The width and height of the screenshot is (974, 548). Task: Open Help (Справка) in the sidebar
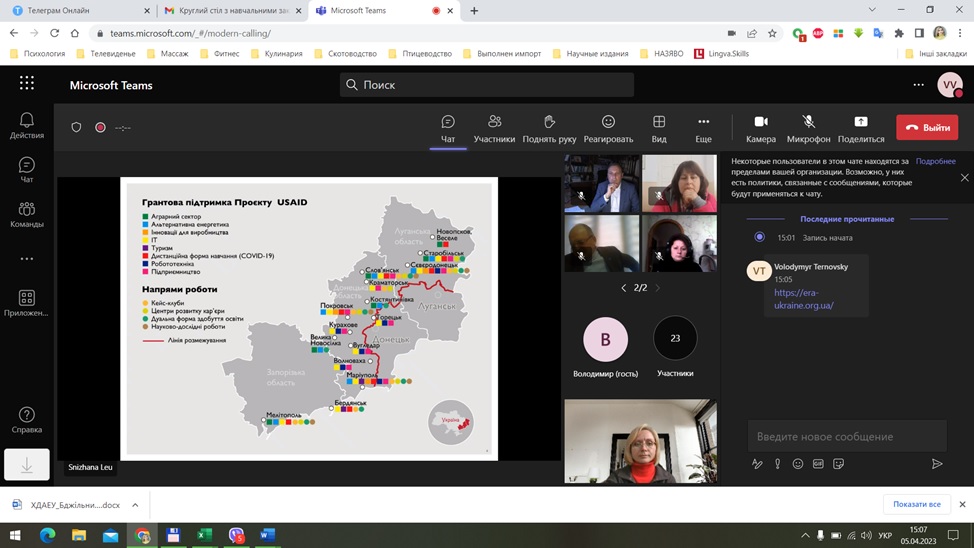point(27,420)
